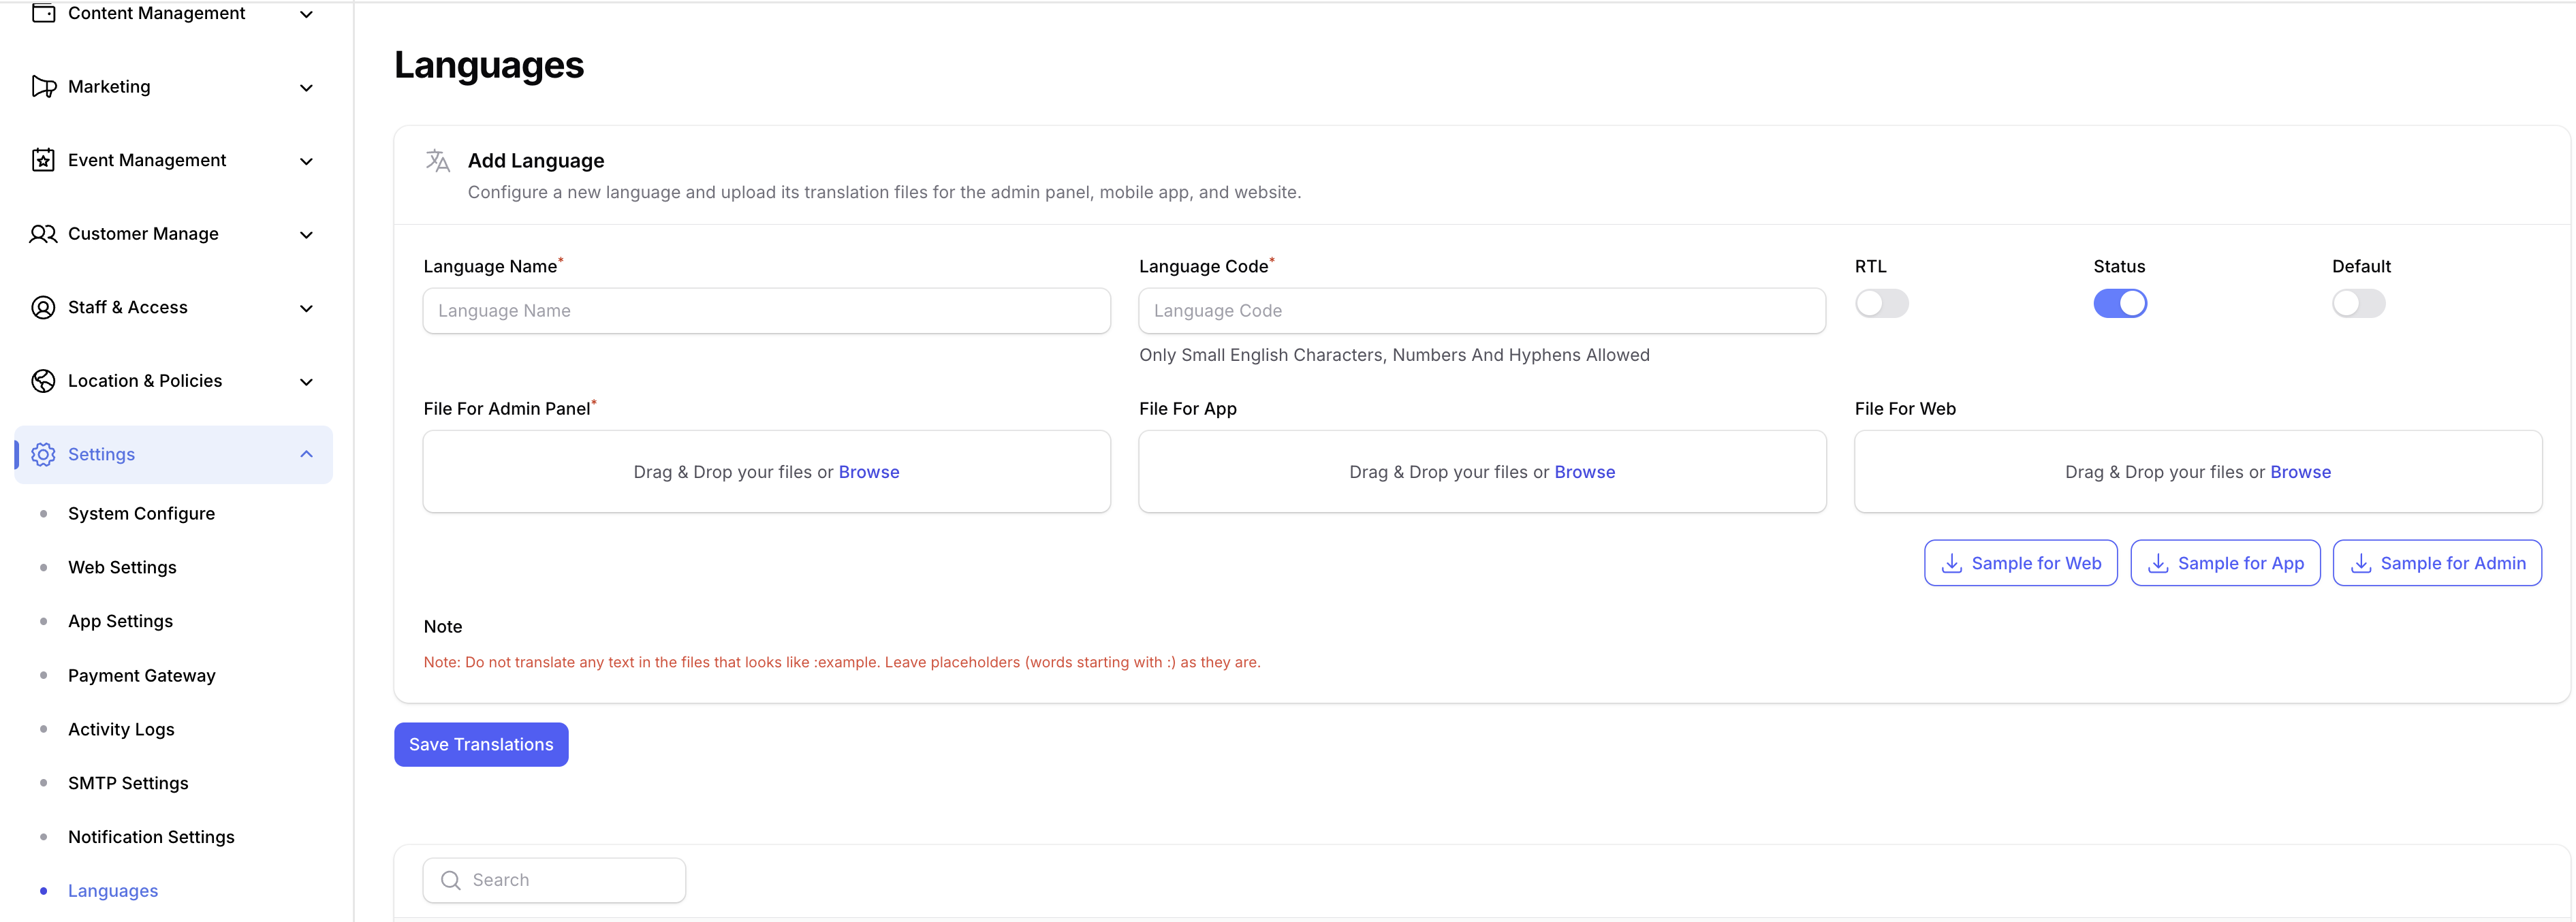This screenshot has width=2576, height=922.
Task: Click the Content Management menu label
Action: click(x=156, y=13)
